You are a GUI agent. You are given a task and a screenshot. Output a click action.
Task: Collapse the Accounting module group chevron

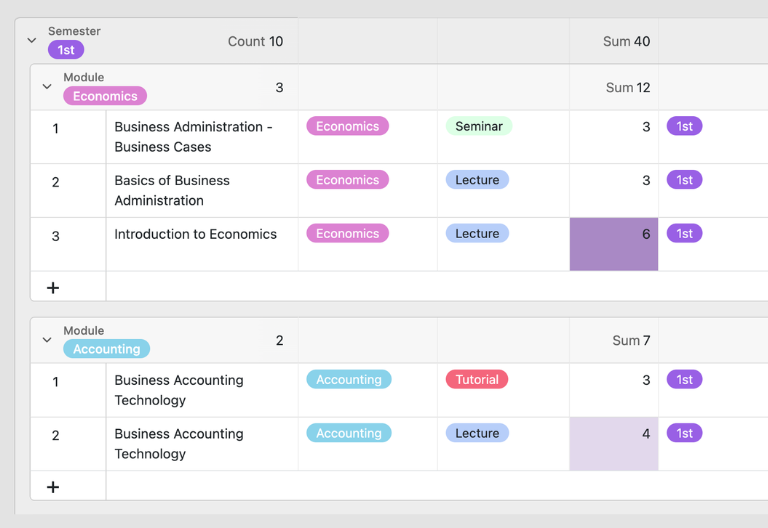(47, 340)
